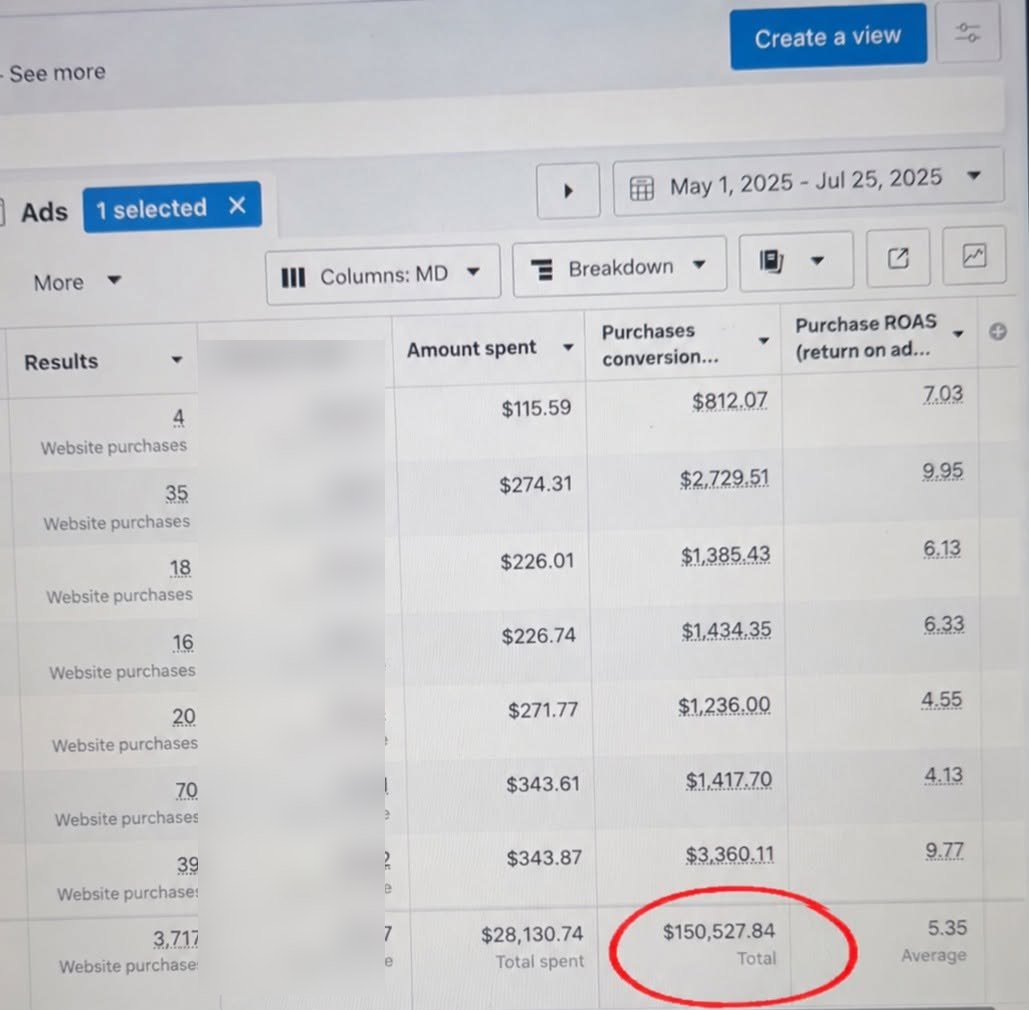Click the Purchase ROAS header text

865,337
